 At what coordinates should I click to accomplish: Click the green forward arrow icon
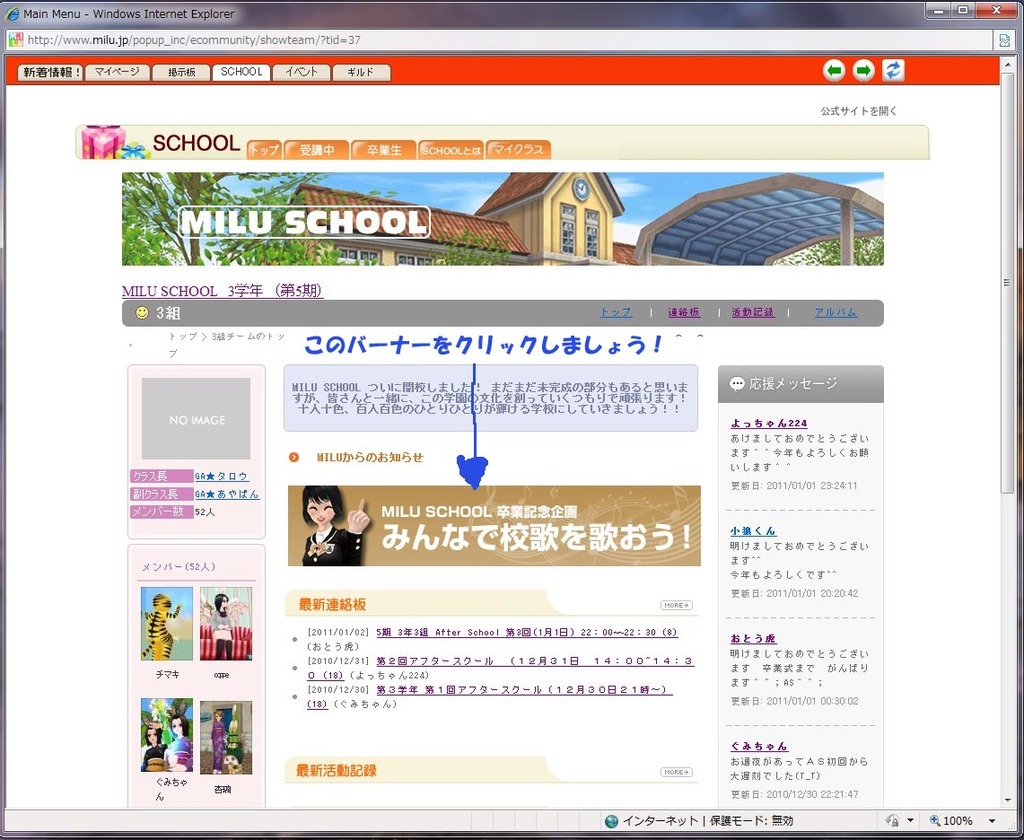point(863,70)
